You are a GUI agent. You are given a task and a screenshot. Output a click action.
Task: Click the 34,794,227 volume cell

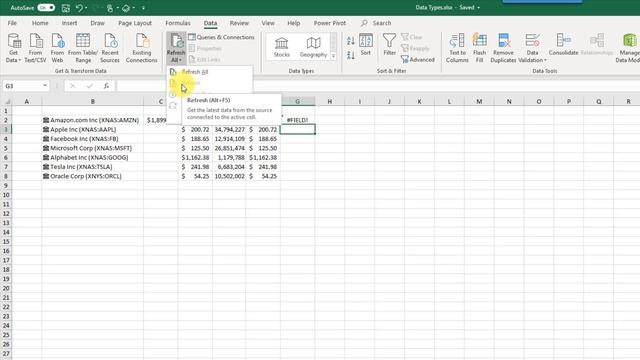(229, 129)
